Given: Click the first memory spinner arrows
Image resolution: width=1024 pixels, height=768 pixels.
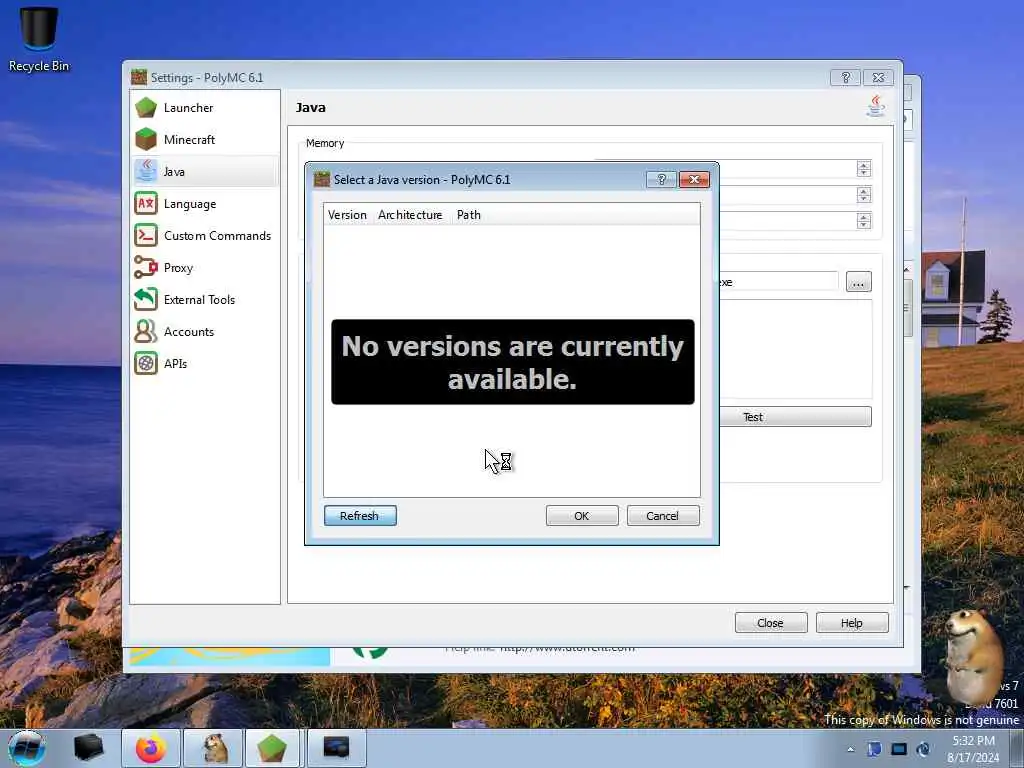Looking at the screenshot, I should (x=863, y=168).
